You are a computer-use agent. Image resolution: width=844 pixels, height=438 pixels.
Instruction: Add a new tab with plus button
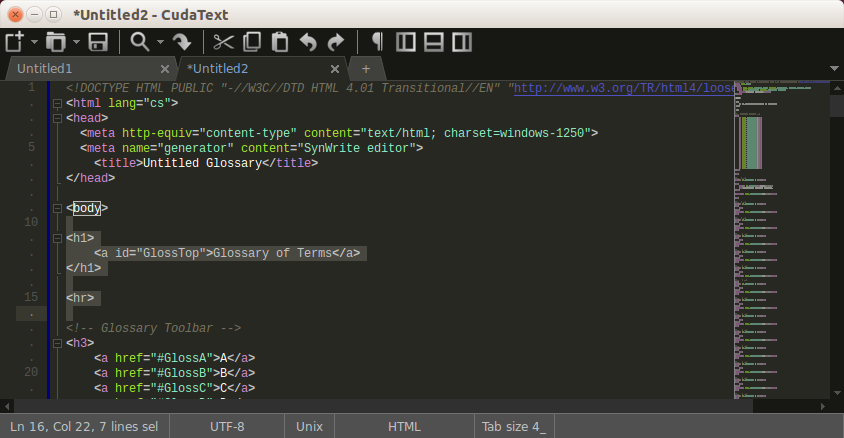click(x=366, y=69)
